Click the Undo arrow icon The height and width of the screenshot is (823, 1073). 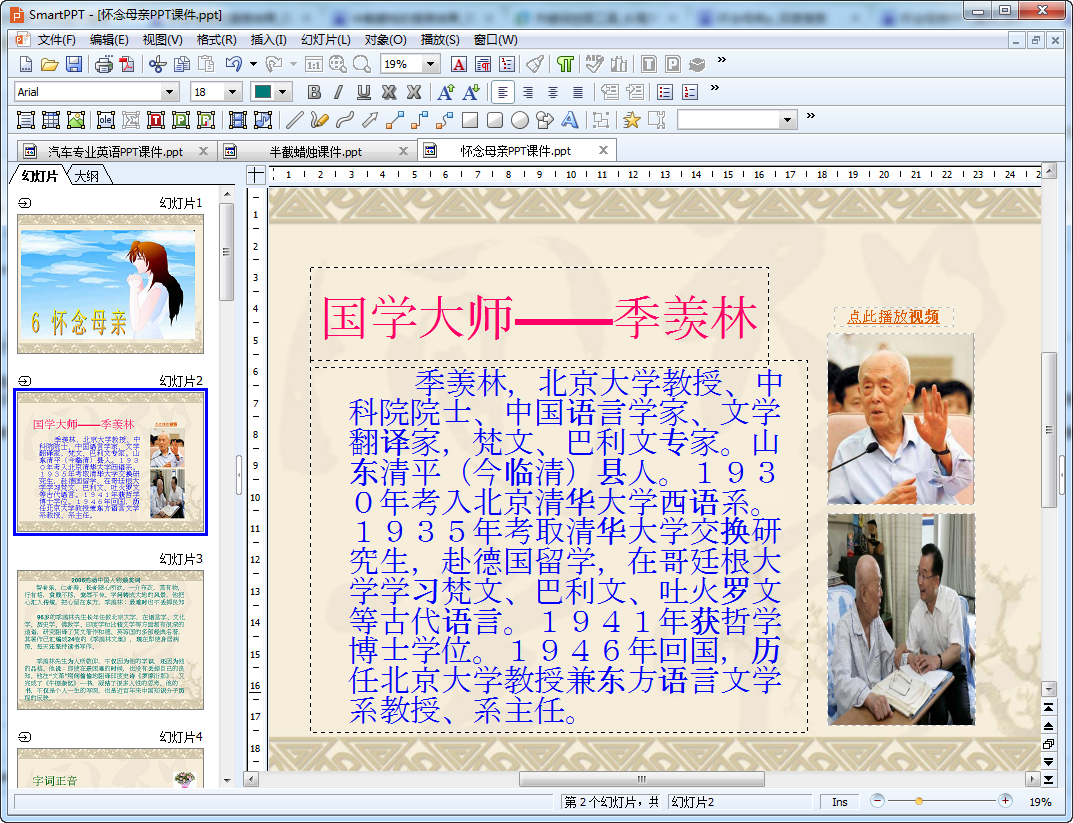(234, 64)
